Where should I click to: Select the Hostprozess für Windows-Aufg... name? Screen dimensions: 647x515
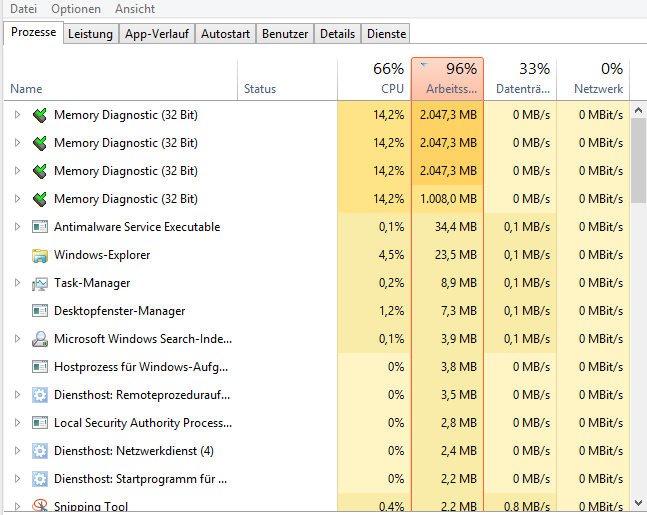pyautogui.click(x=141, y=367)
